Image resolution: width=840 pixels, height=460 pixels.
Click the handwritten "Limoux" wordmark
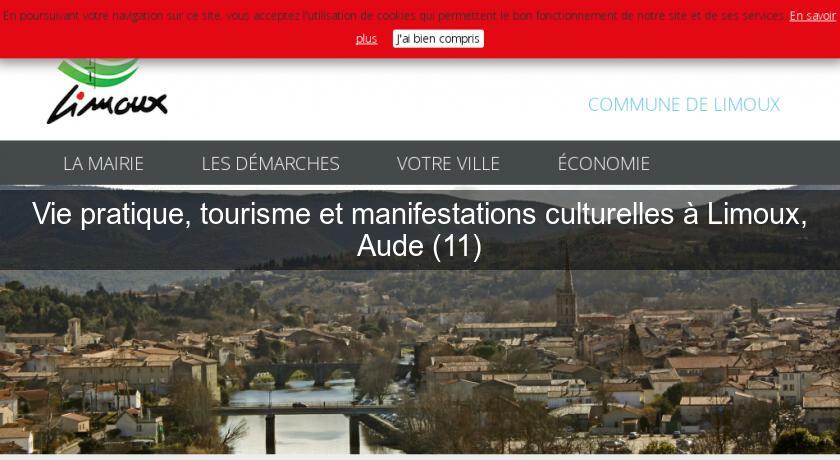[x=107, y=106]
